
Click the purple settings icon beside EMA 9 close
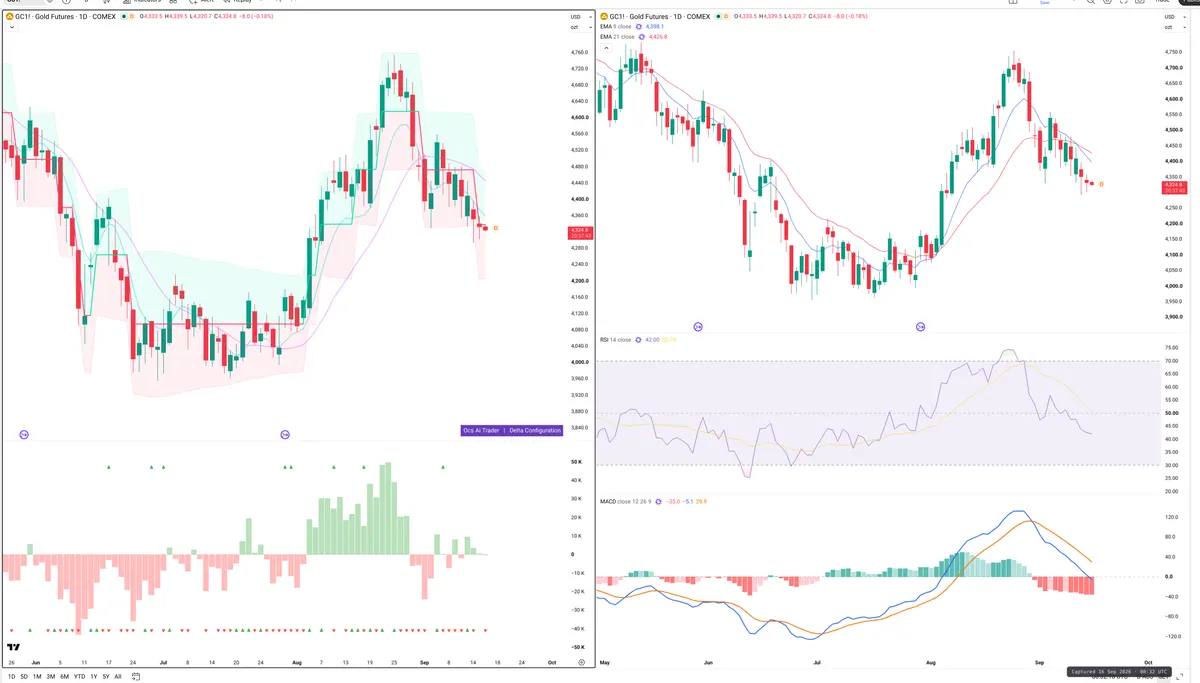click(640, 27)
